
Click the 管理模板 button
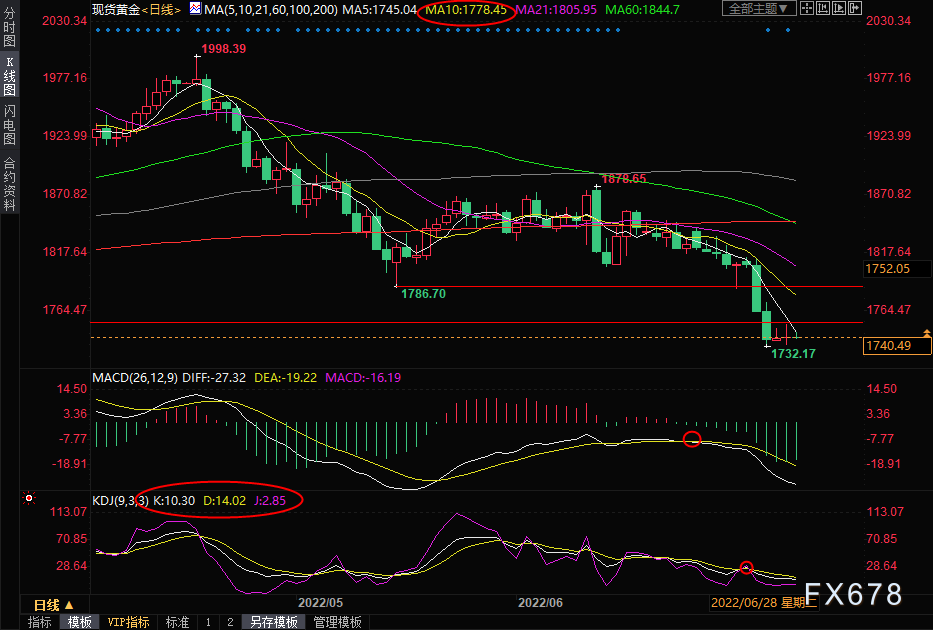pos(337,622)
